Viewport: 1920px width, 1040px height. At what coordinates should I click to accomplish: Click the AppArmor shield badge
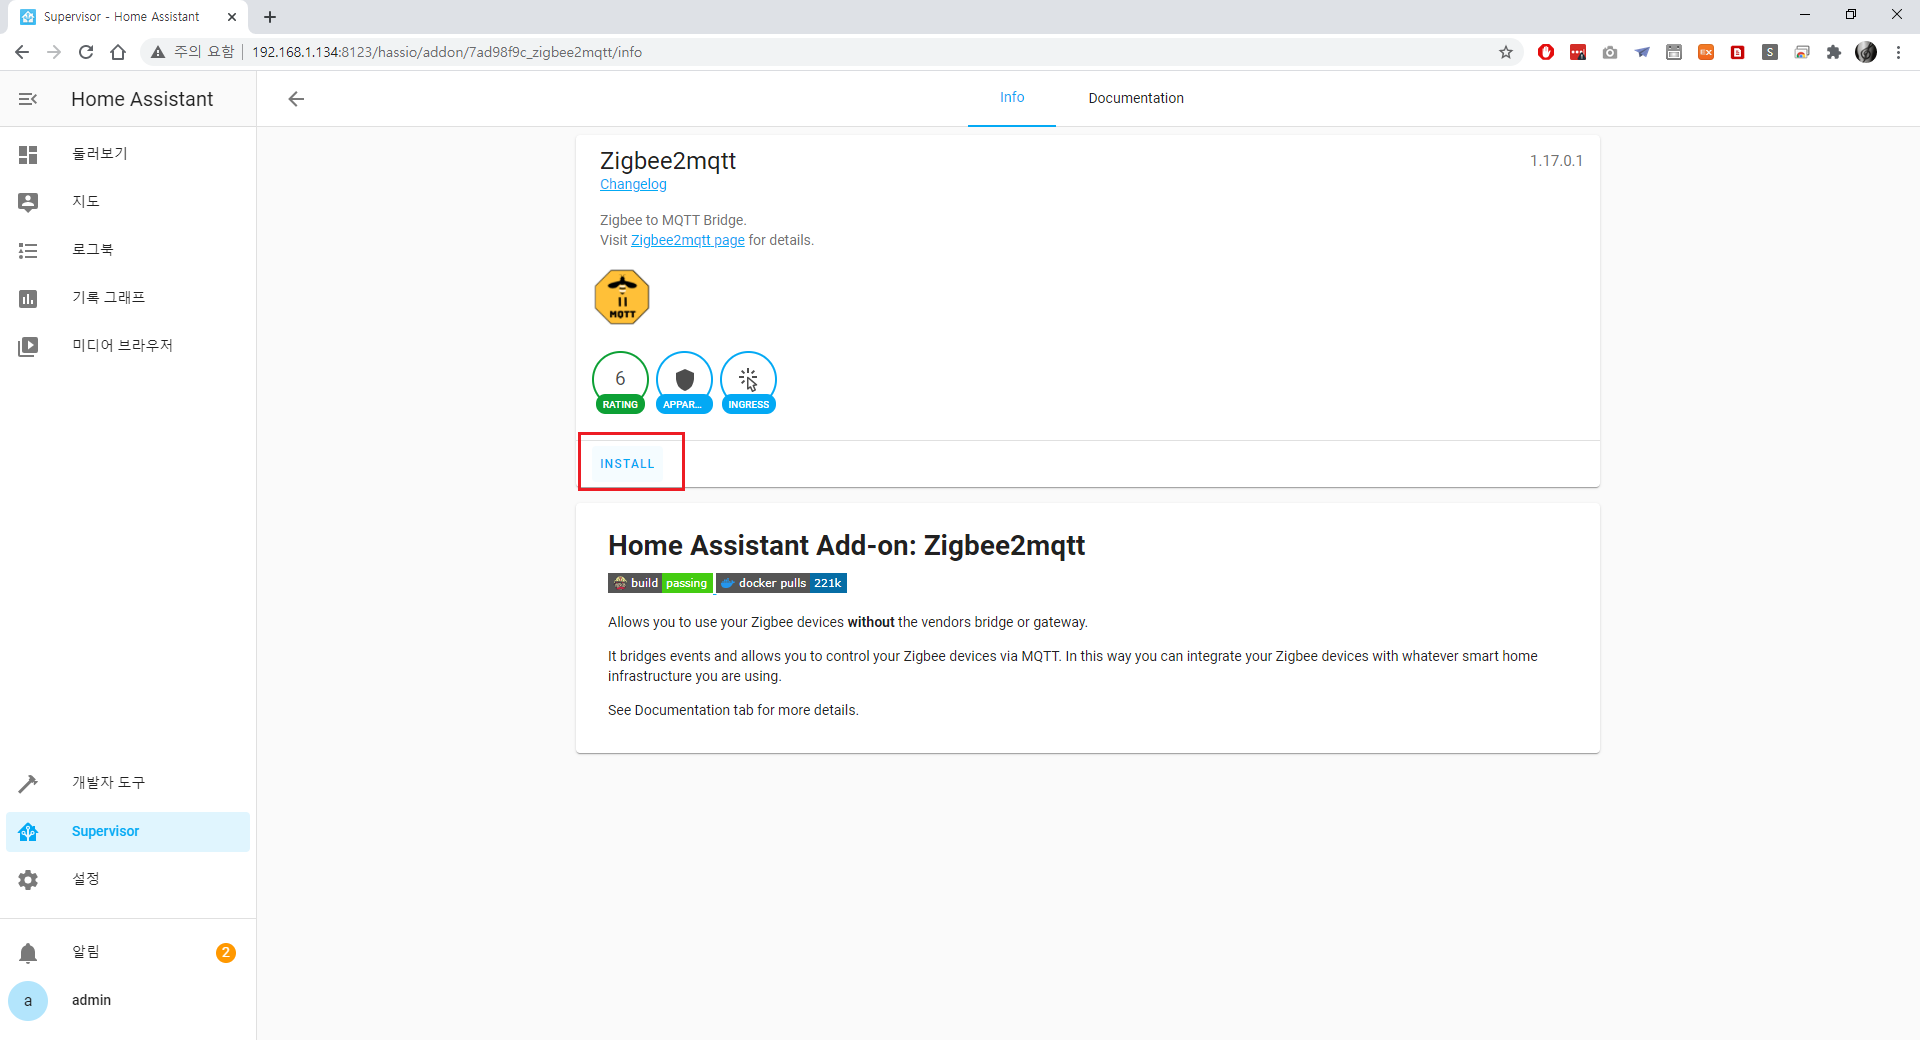684,382
